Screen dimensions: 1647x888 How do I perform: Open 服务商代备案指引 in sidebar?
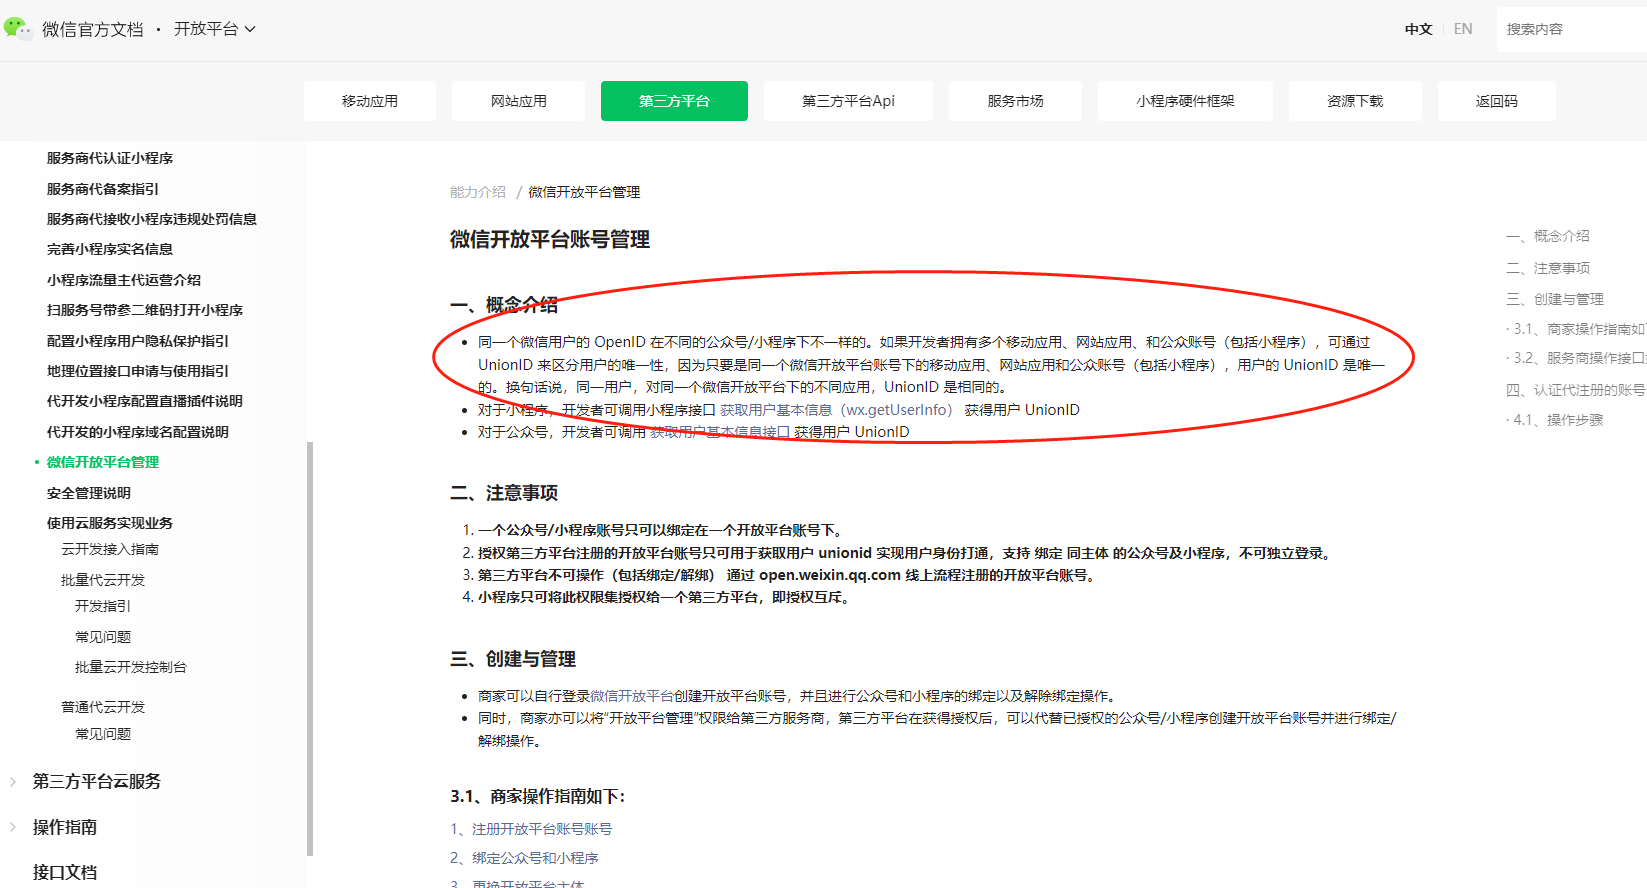pos(103,189)
